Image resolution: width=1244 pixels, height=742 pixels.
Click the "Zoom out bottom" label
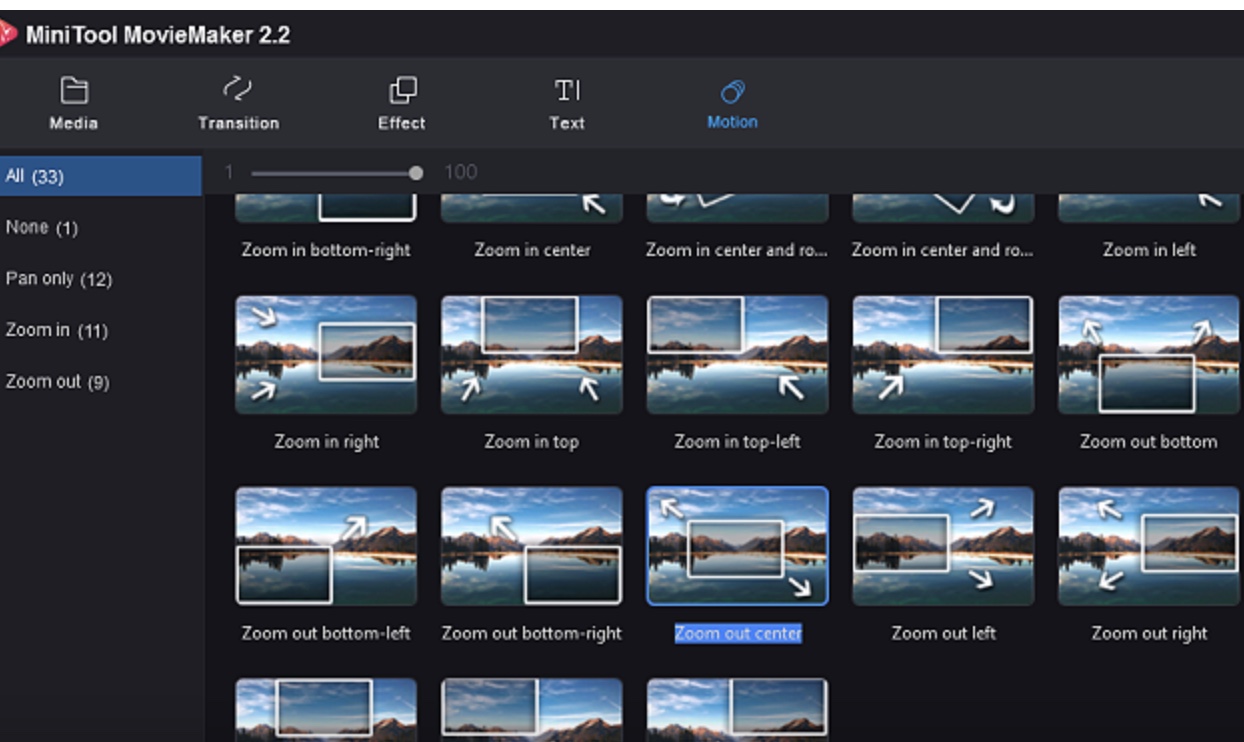1149,442
